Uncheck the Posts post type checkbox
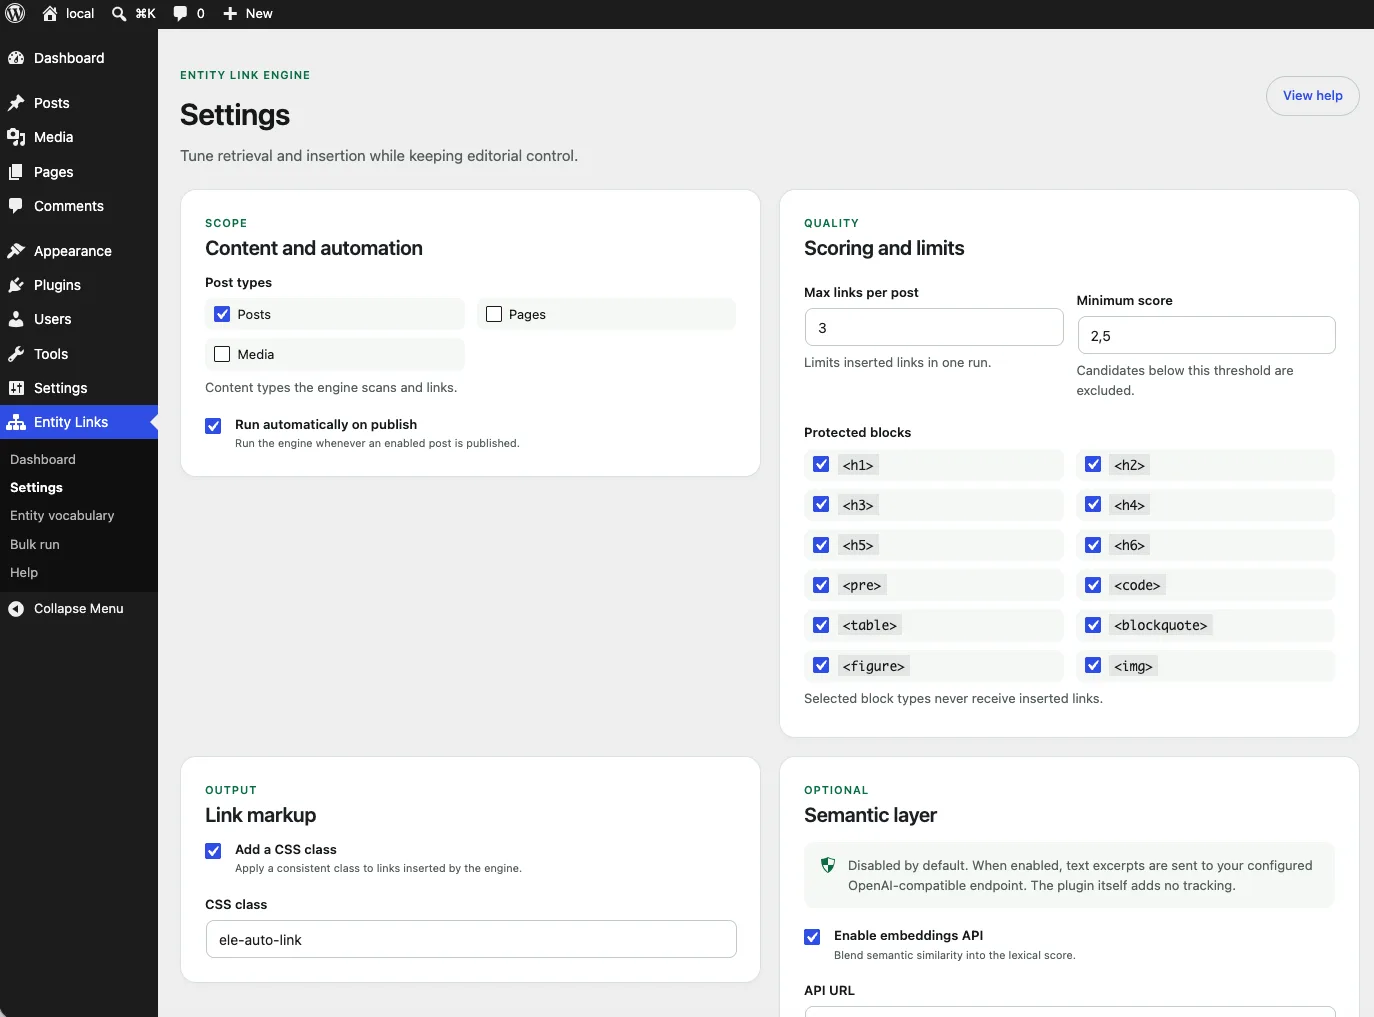 click(222, 314)
